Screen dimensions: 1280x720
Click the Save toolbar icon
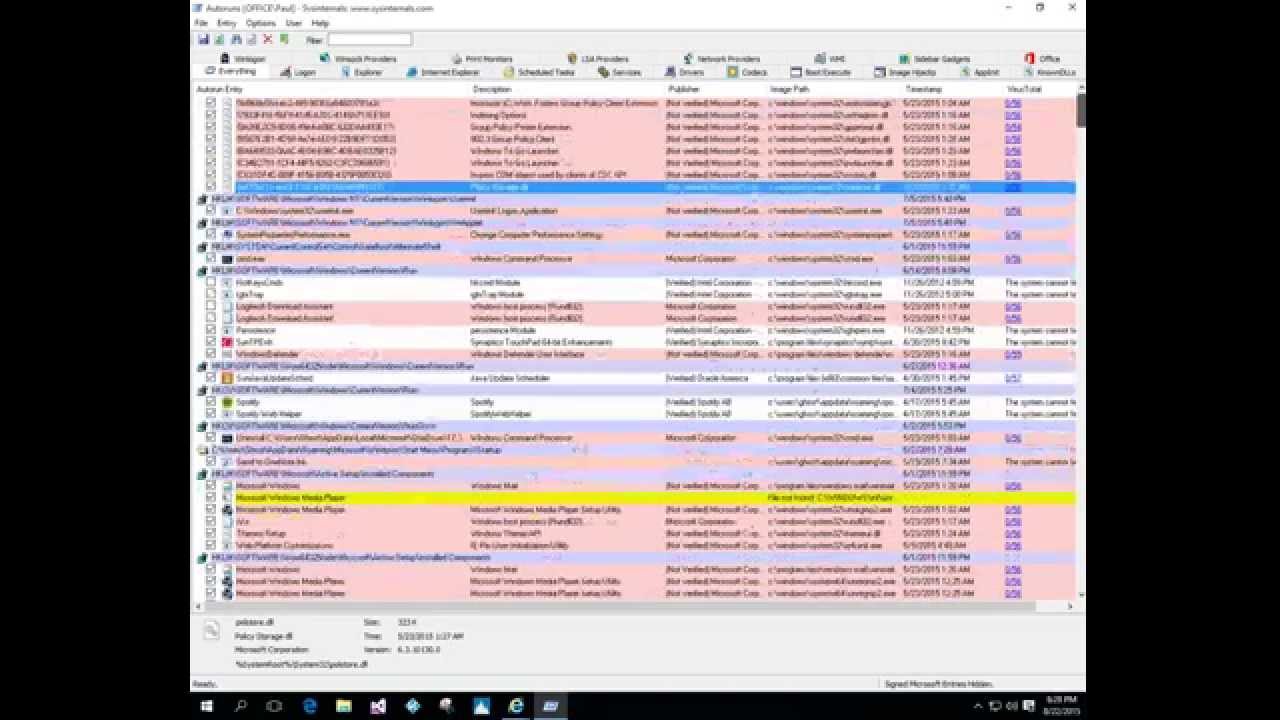[x=203, y=39]
